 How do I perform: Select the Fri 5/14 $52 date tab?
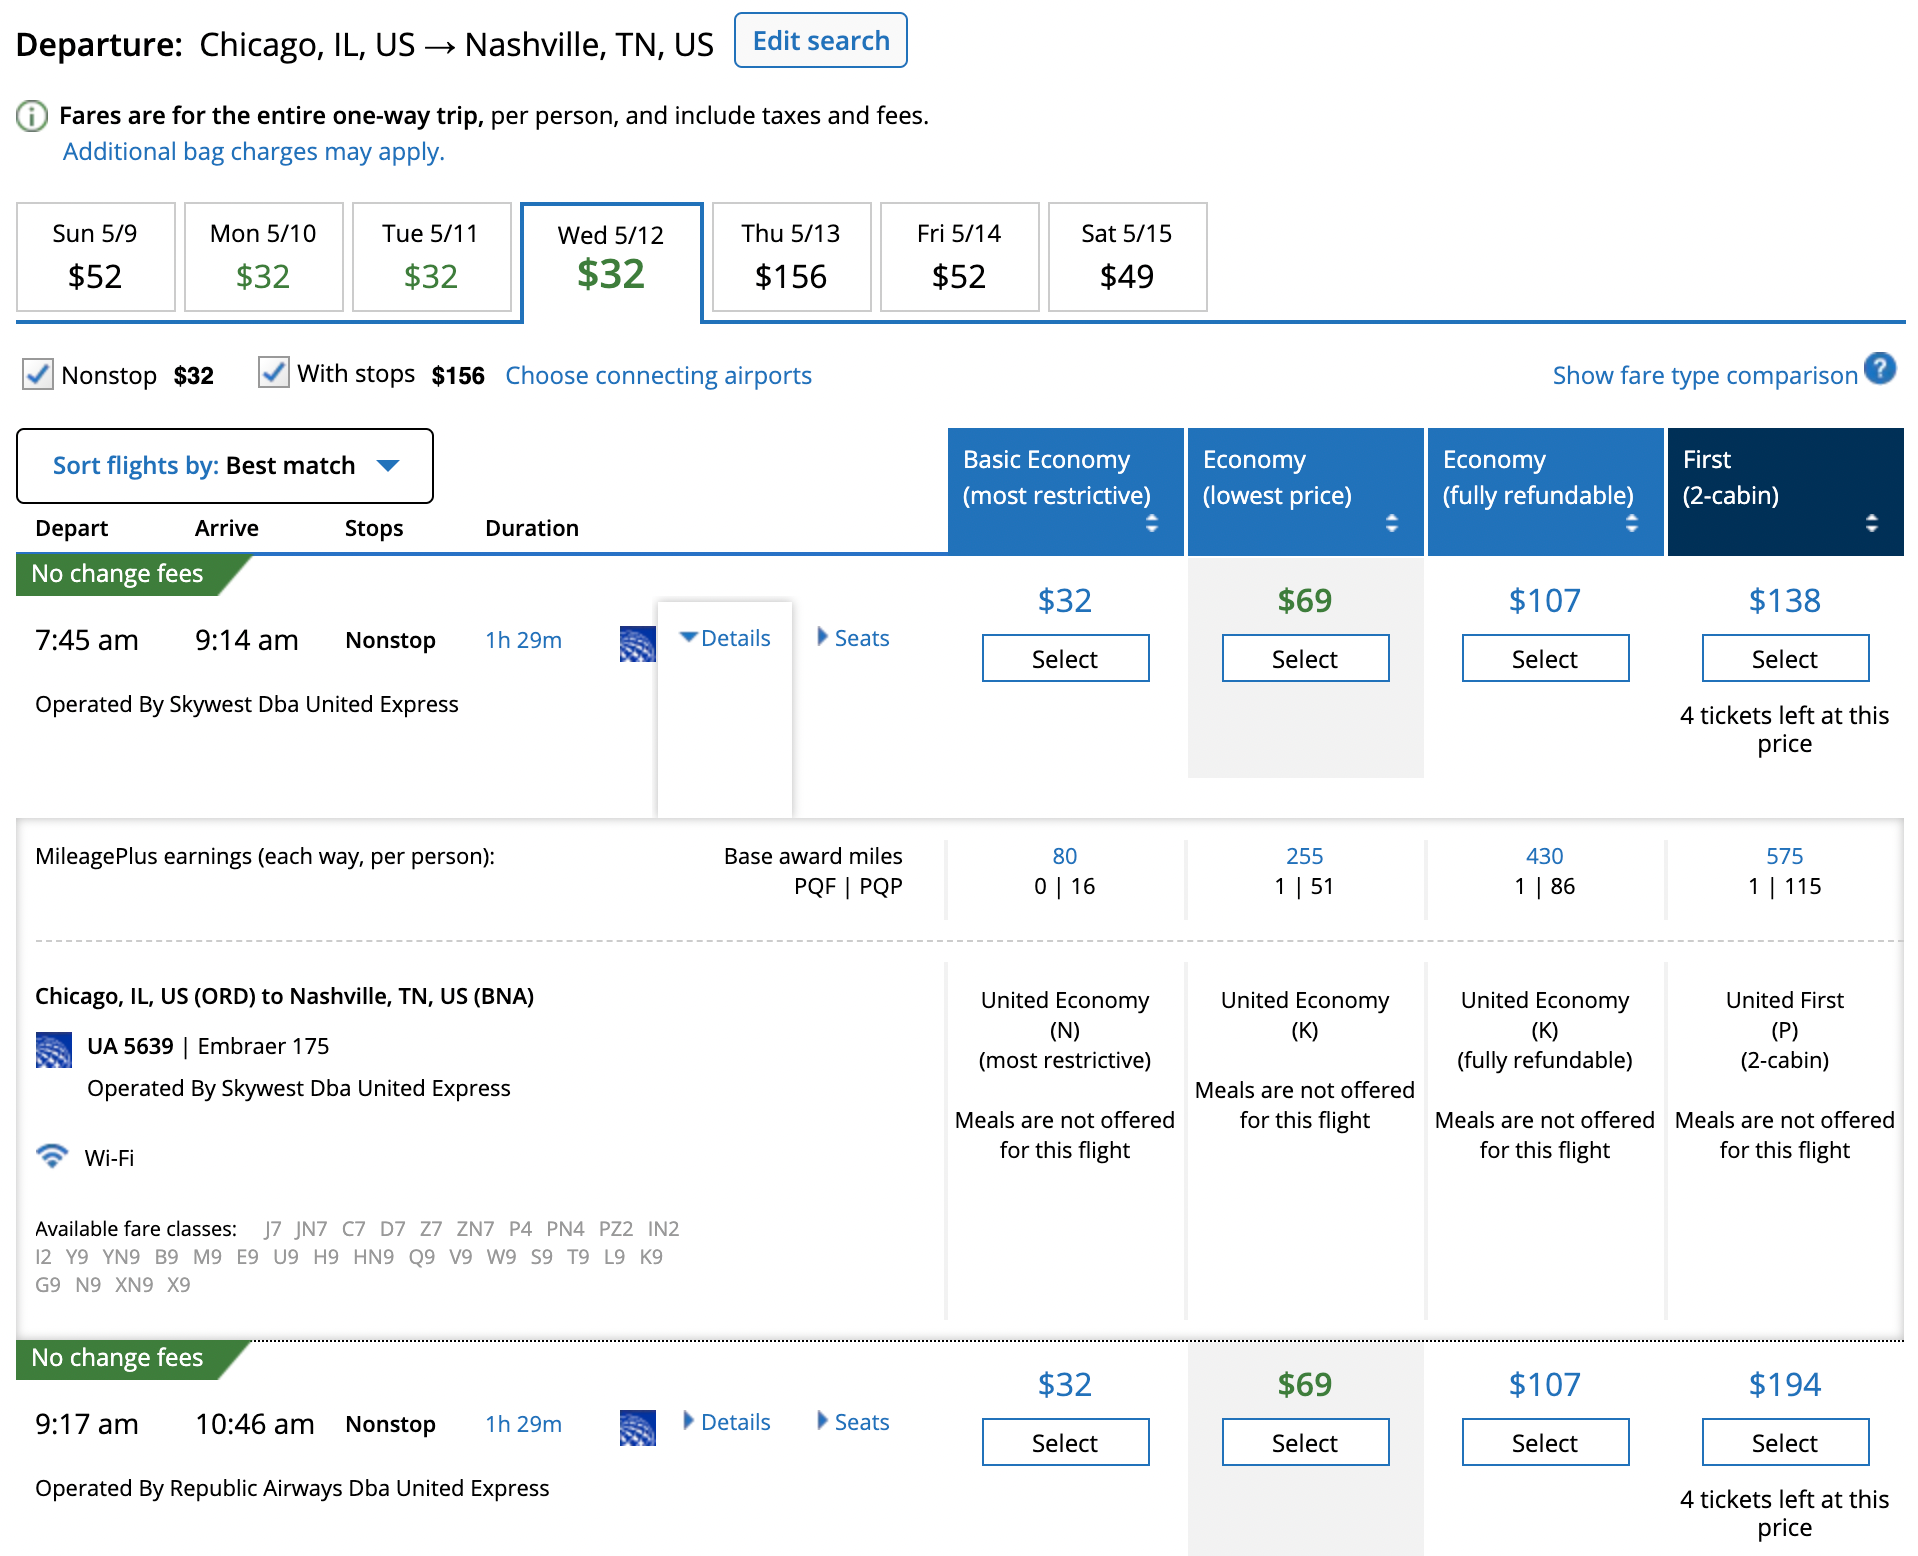pos(959,257)
